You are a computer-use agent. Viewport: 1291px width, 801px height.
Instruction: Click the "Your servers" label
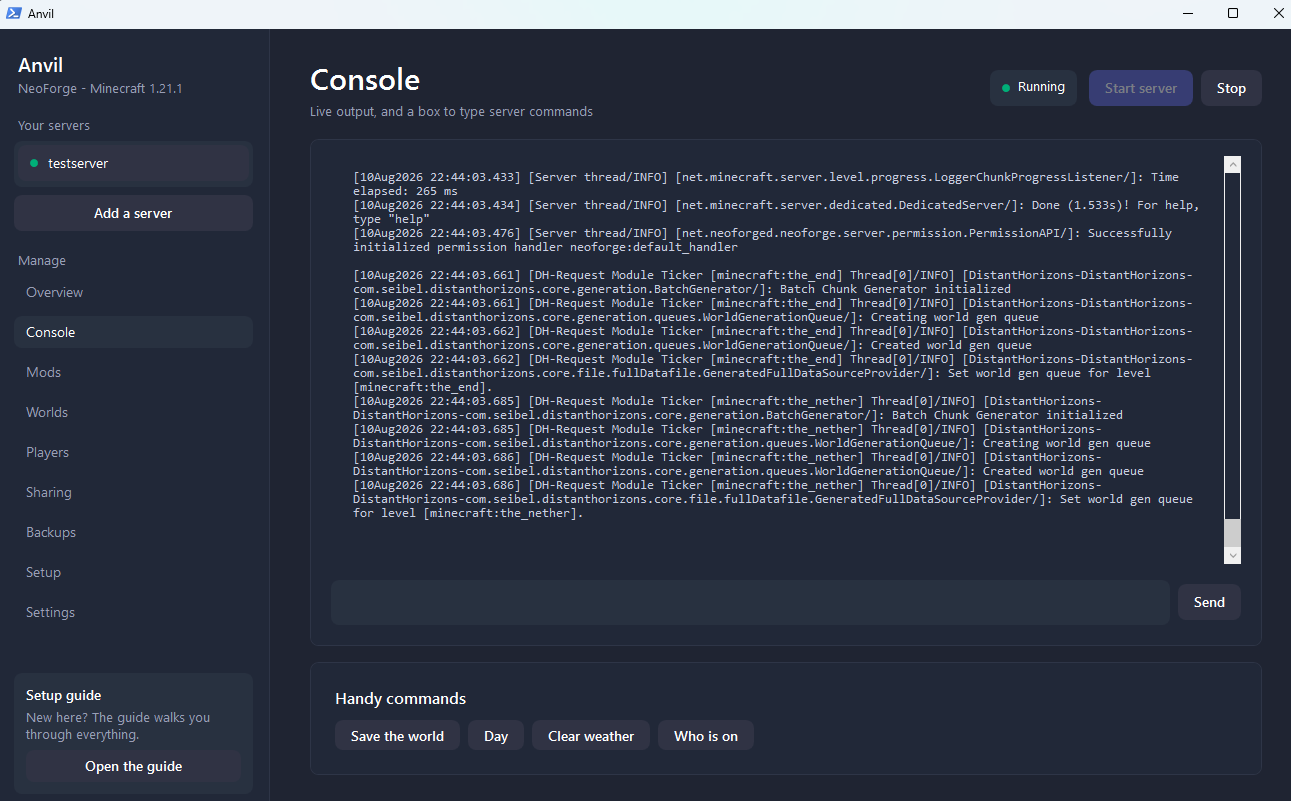pos(54,125)
